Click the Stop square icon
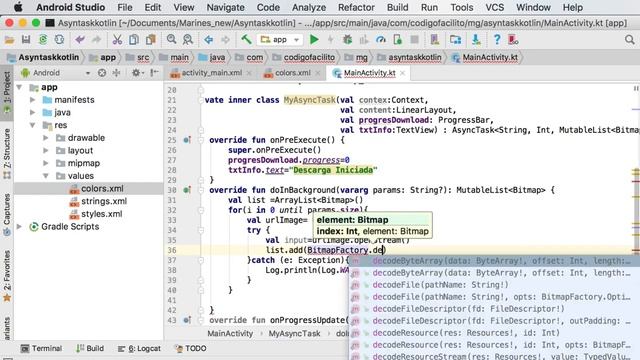The width and height of the screenshot is (640, 360). point(414,40)
